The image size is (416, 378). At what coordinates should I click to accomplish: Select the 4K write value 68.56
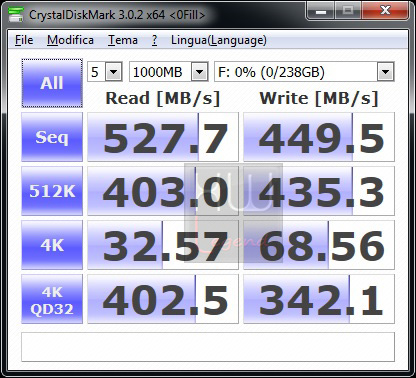[319, 245]
